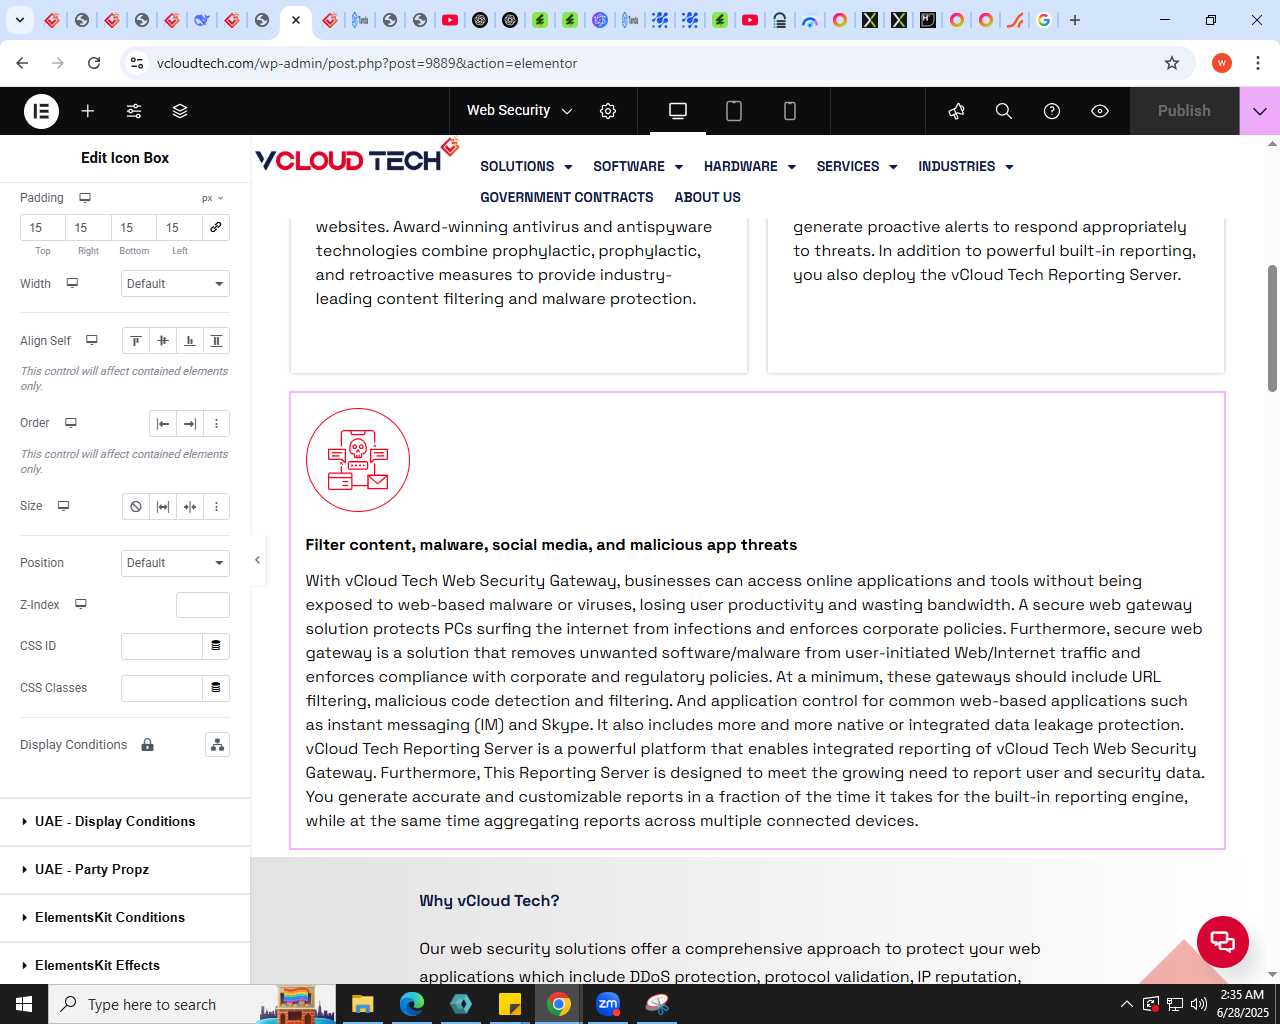This screenshot has height=1024, width=1280.
Task: Set Align Self to end
Action: click(x=190, y=341)
